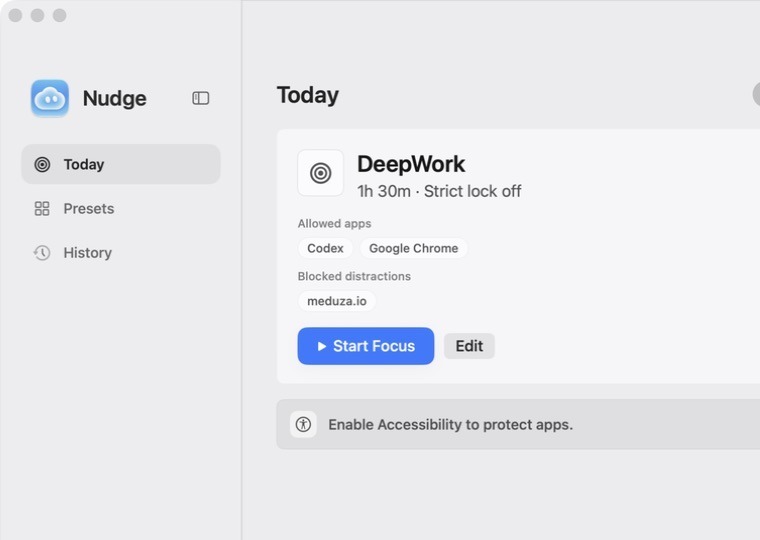
Task: Open the Today section in sidebar
Action: click(x=121, y=164)
